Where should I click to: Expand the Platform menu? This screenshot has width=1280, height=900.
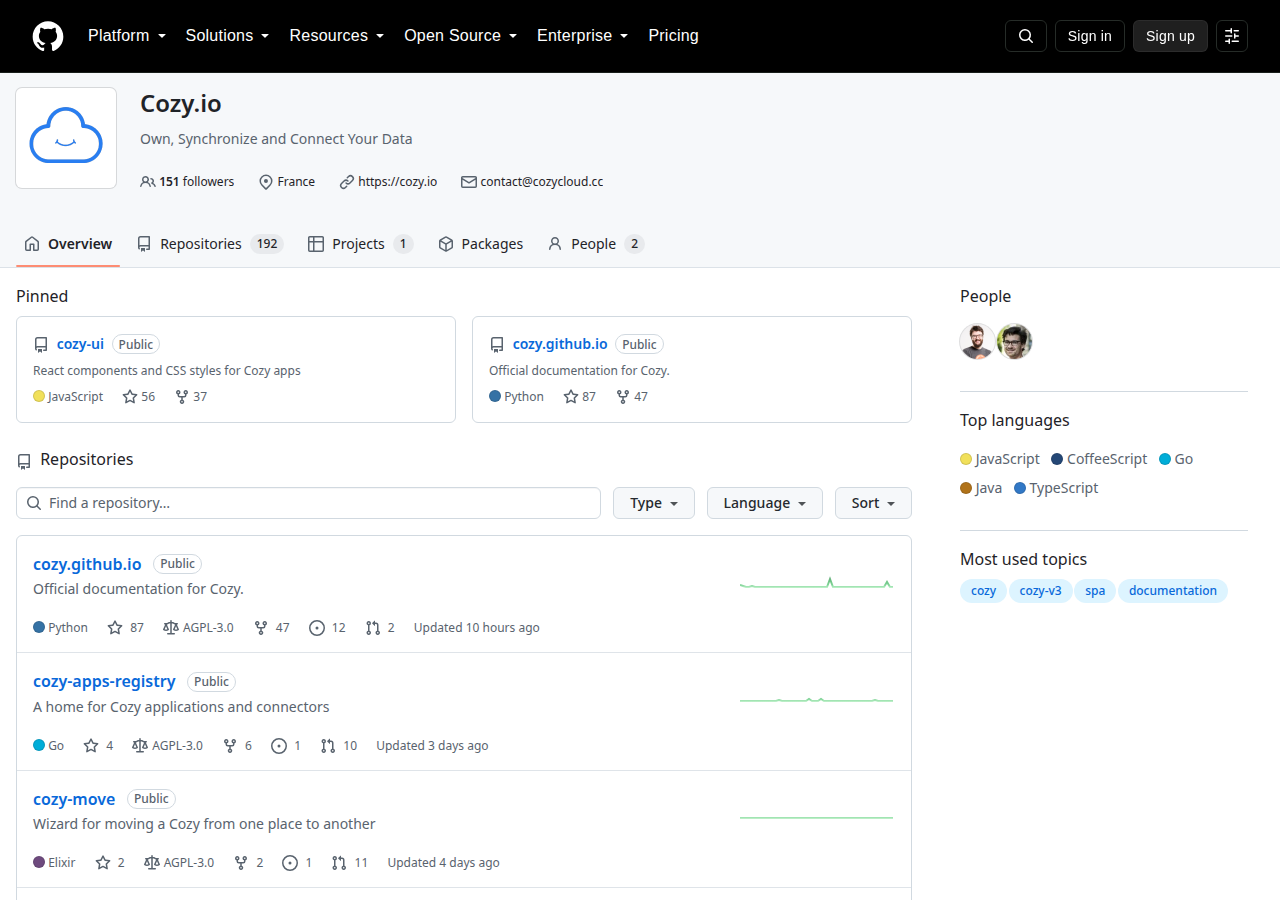(127, 36)
